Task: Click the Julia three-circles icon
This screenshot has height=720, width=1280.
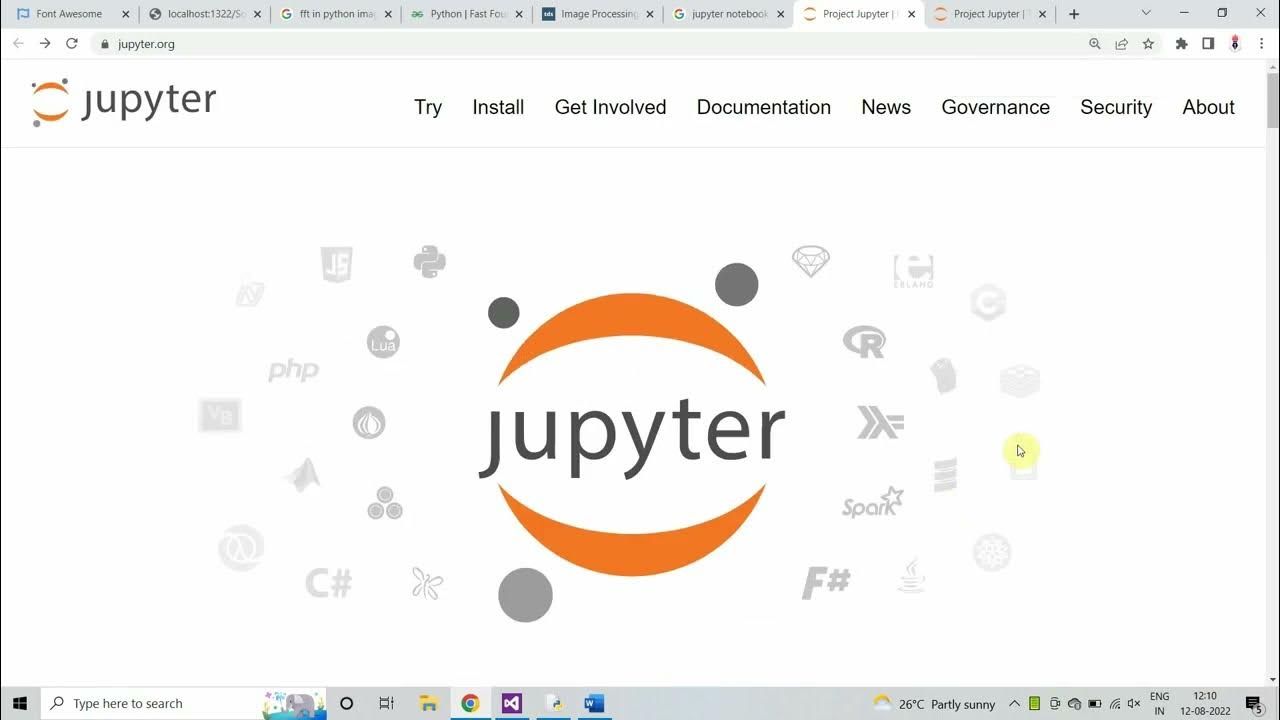Action: pyautogui.click(x=384, y=503)
